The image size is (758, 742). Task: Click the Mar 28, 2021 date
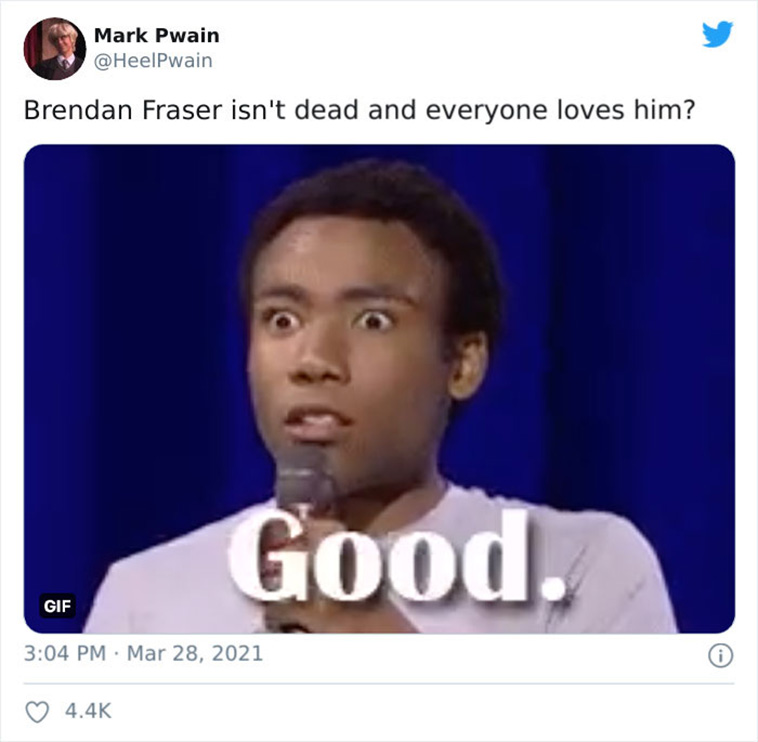[x=195, y=654]
